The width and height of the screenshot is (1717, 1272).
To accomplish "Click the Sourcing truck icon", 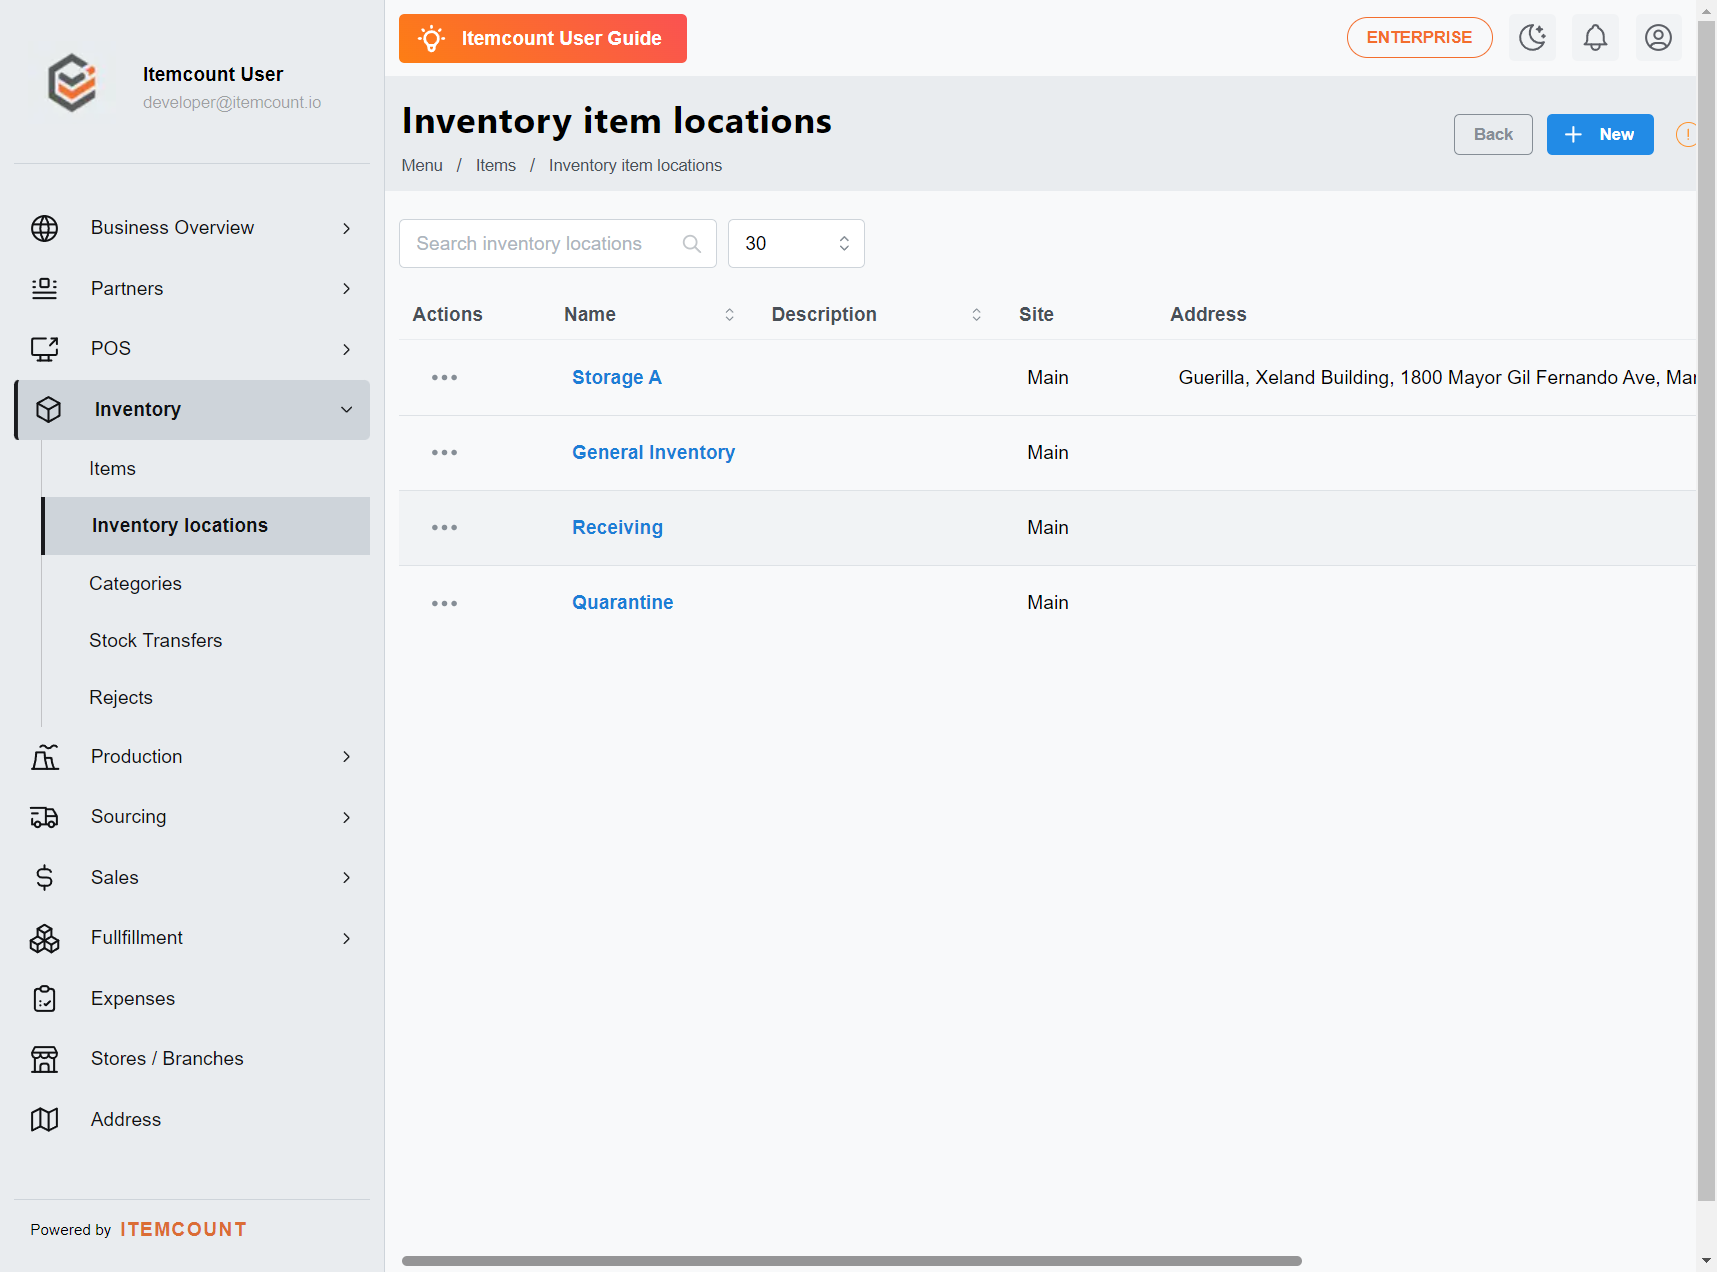I will [44, 817].
